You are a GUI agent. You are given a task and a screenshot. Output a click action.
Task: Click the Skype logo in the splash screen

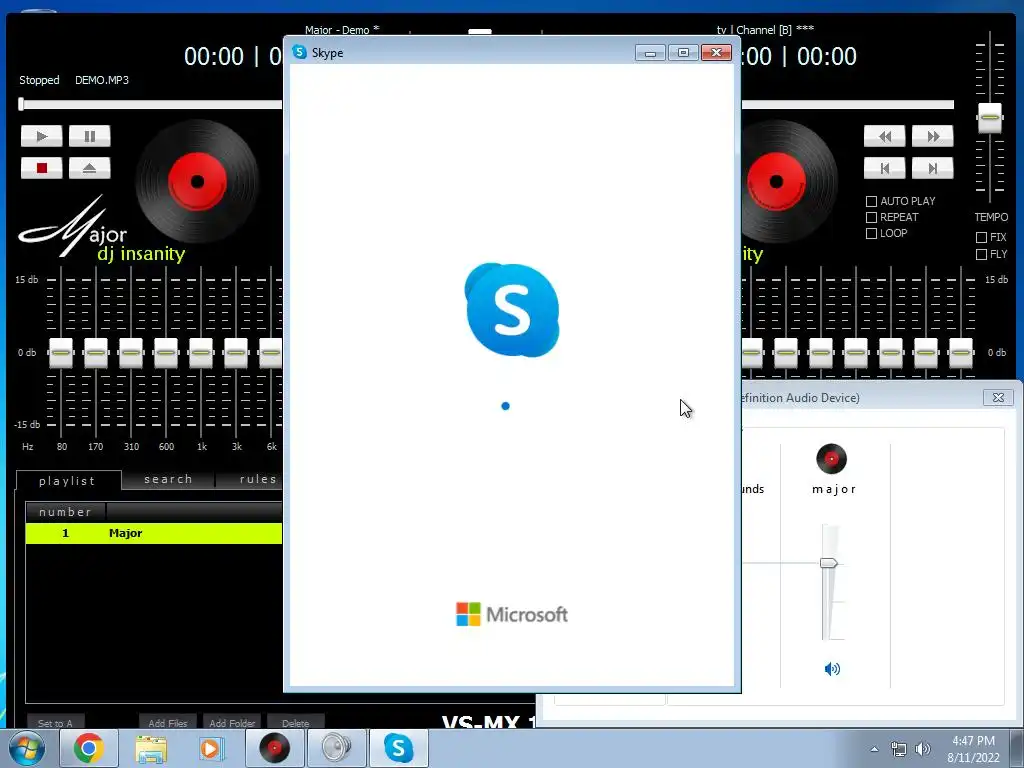512,310
